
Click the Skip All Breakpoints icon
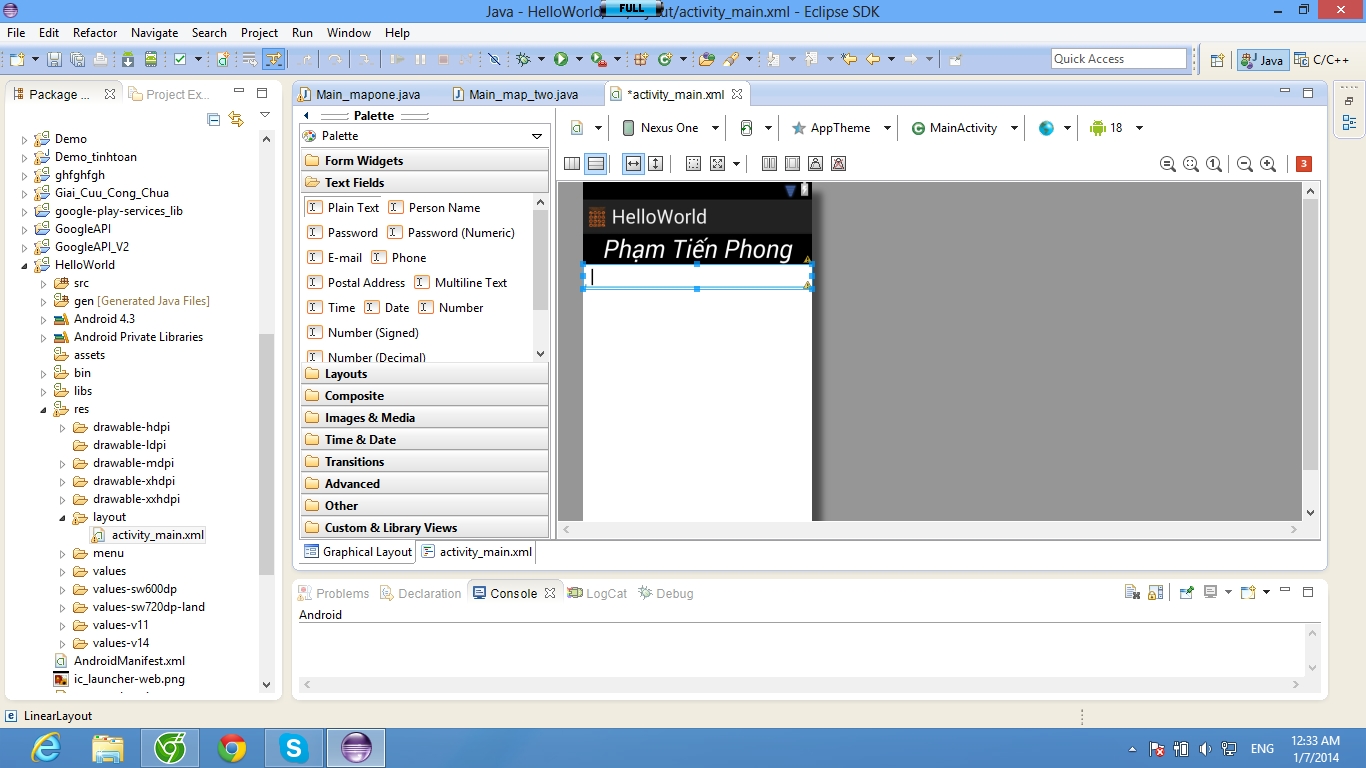pyautogui.click(x=493, y=59)
